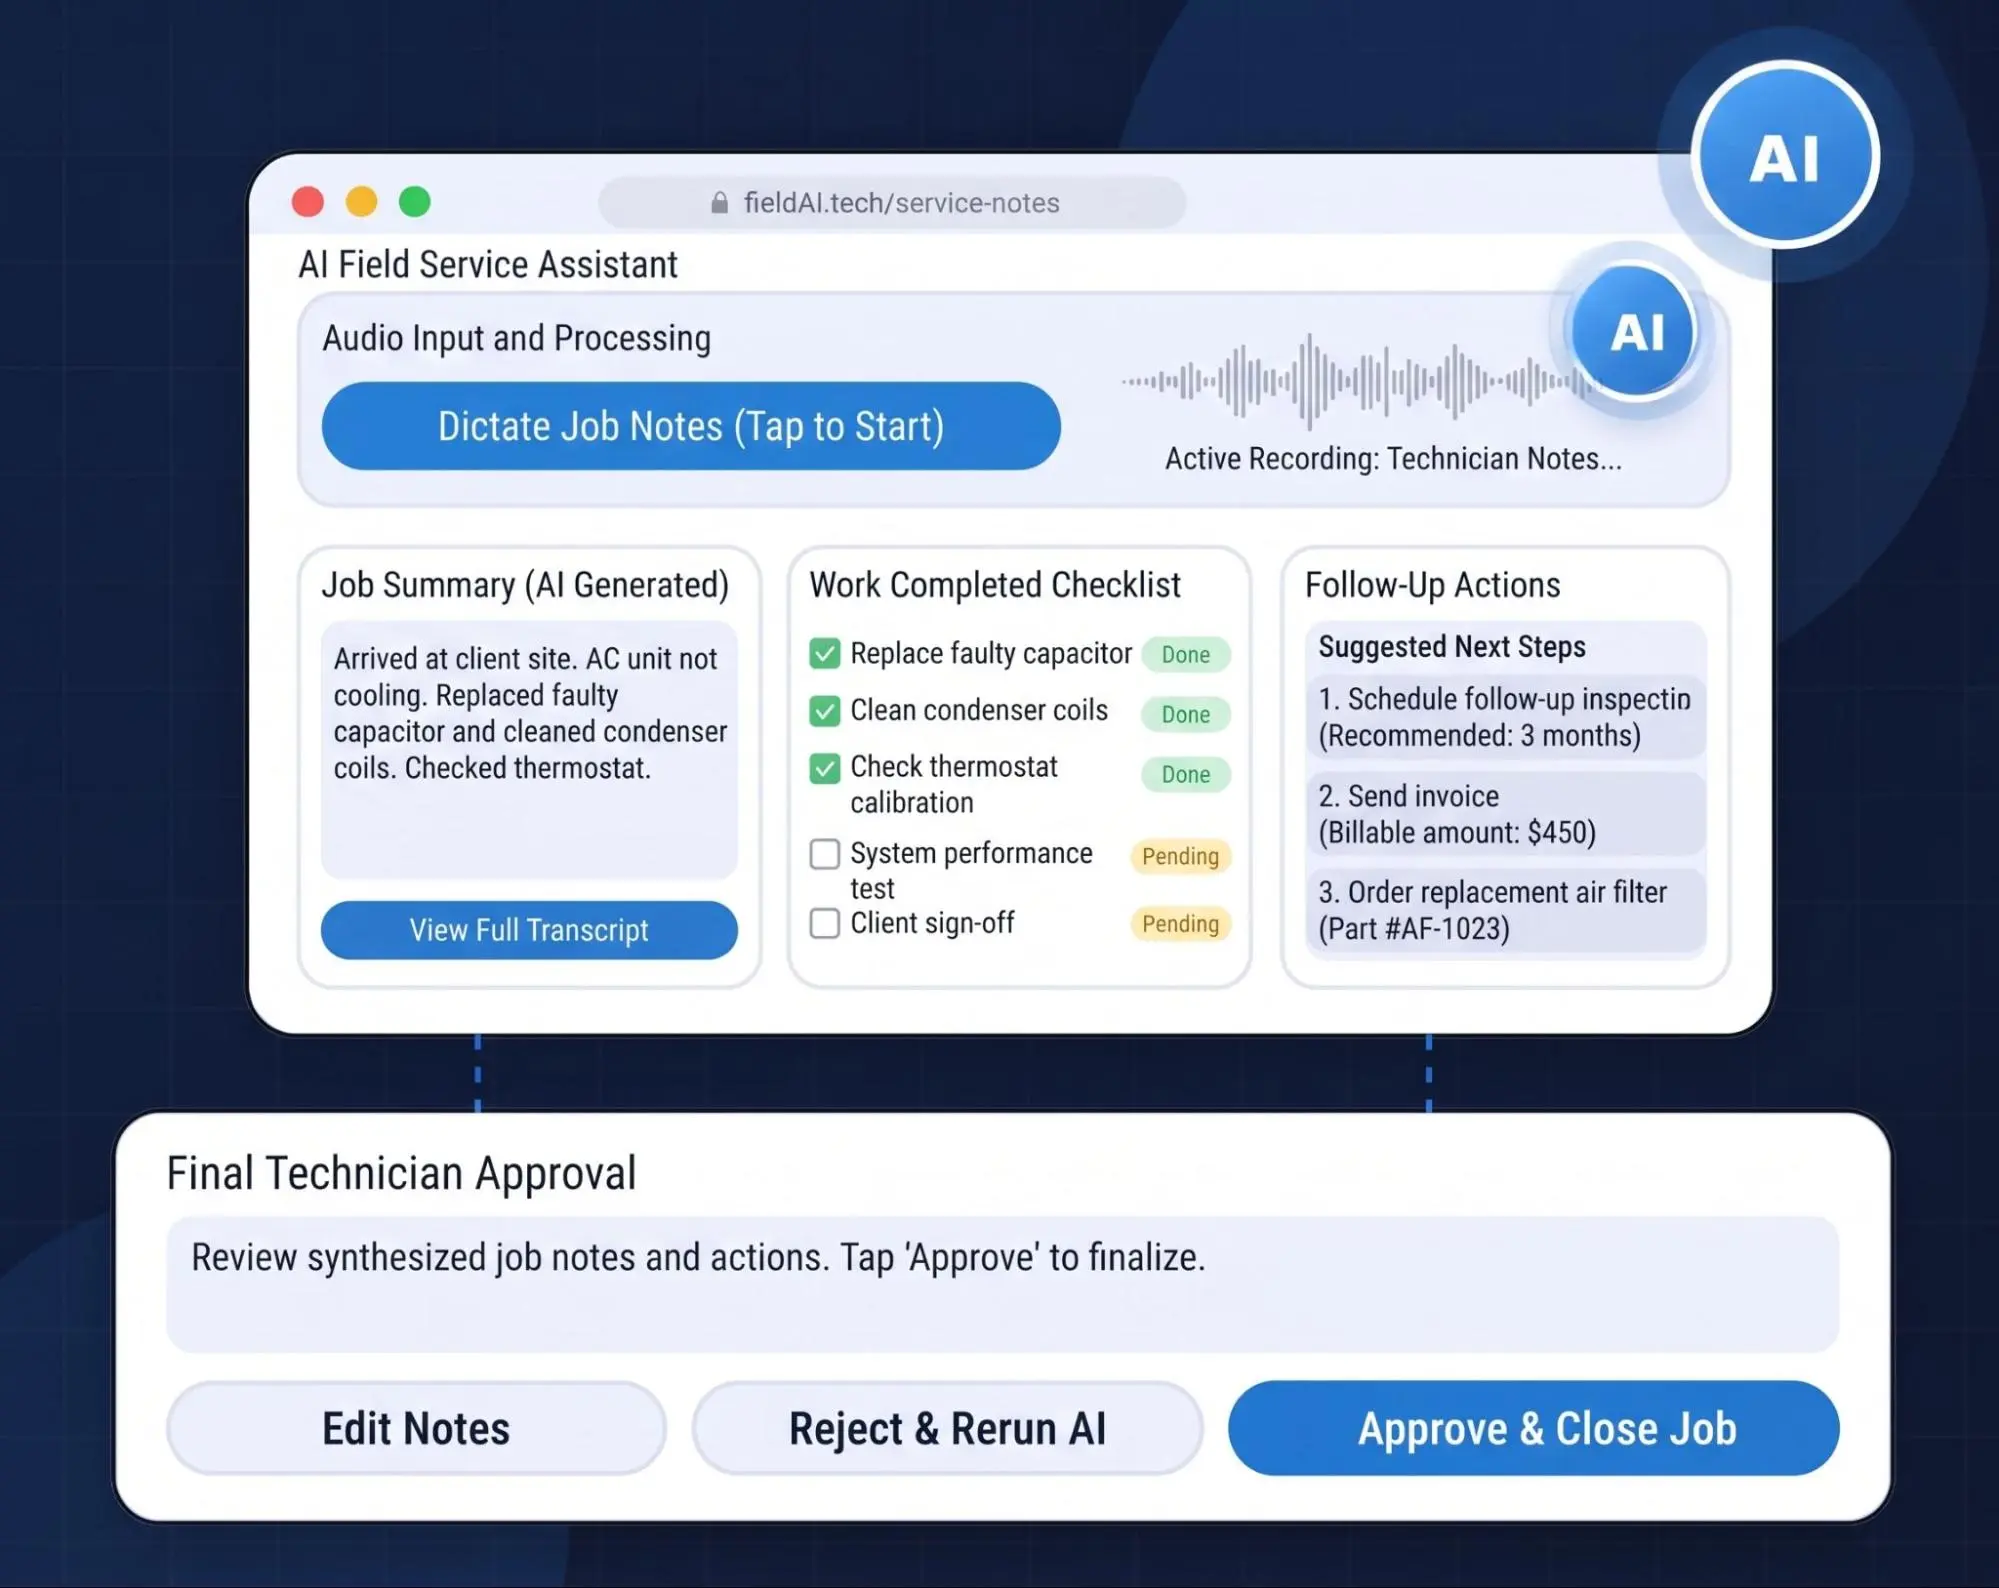Click the Review synthesized job notes message box

1002,1284
